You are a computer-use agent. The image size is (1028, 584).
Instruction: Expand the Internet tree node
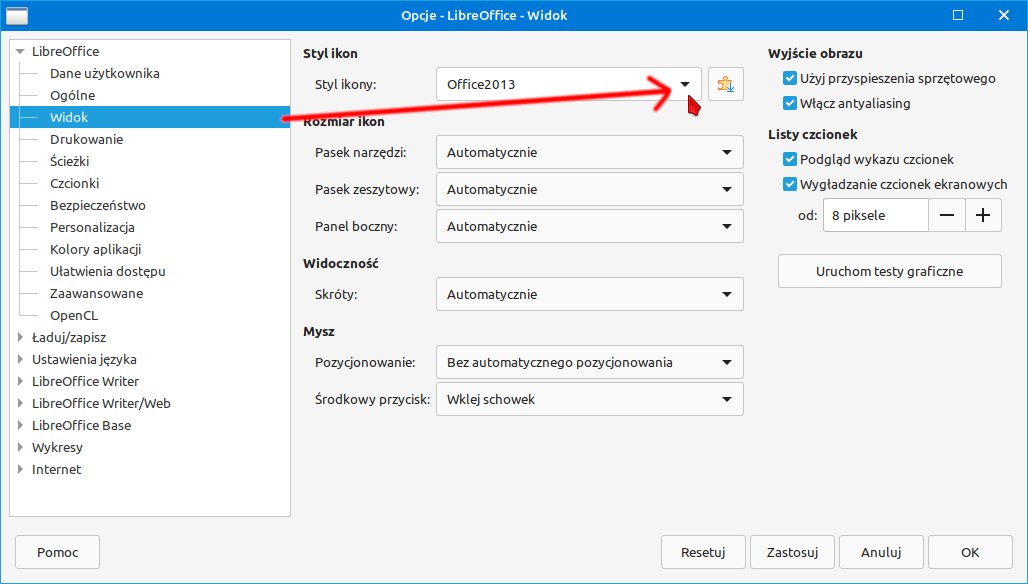[x=20, y=469]
